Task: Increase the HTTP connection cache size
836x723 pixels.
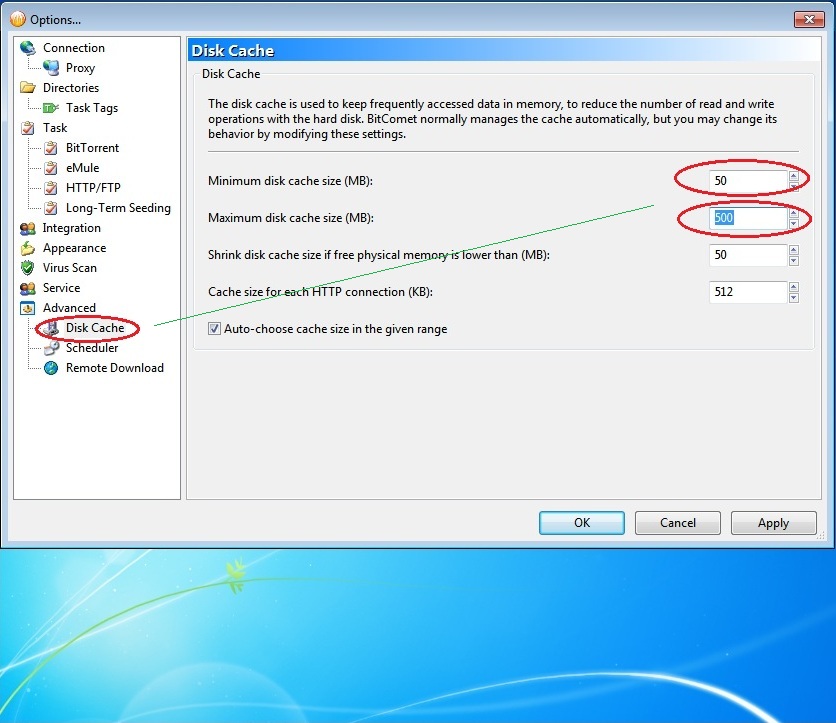Action: [x=794, y=287]
